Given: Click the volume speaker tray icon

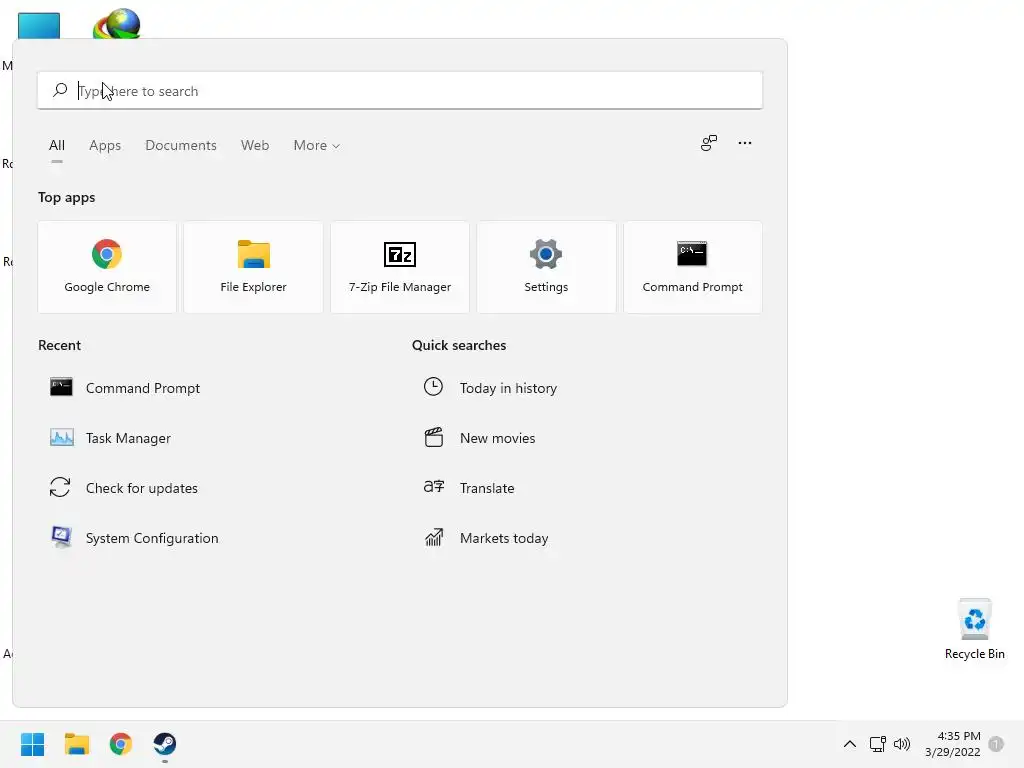Looking at the screenshot, I should (902, 744).
